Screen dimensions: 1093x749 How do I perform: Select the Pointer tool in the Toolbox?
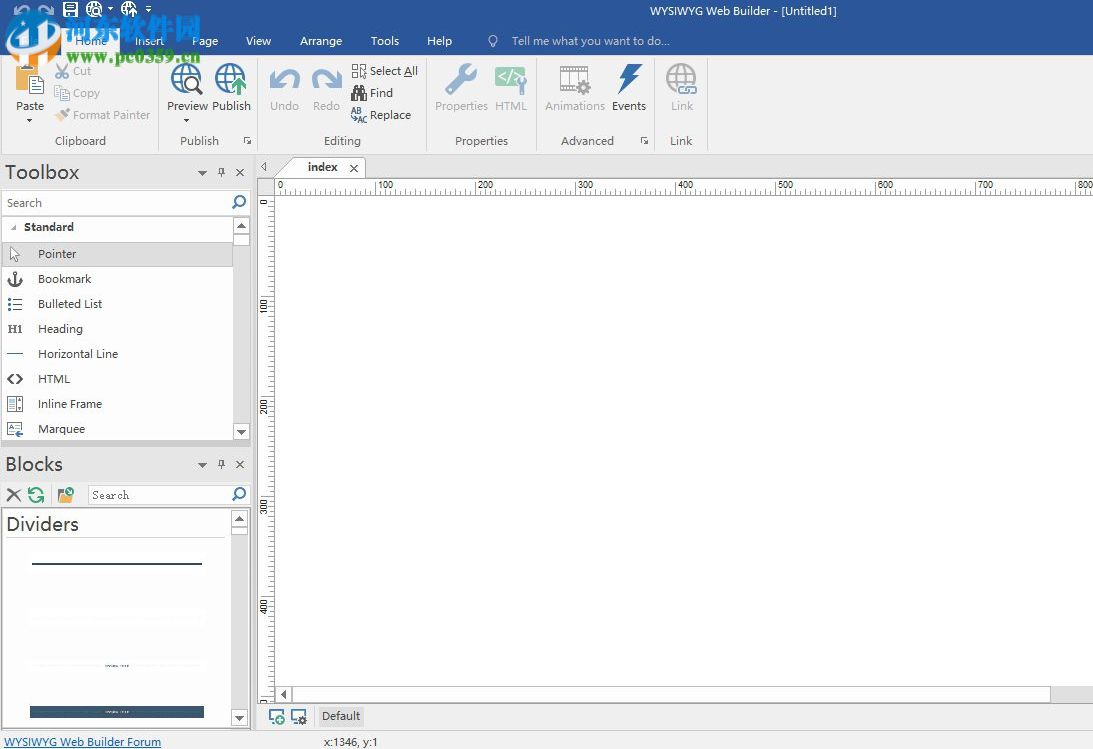point(57,254)
